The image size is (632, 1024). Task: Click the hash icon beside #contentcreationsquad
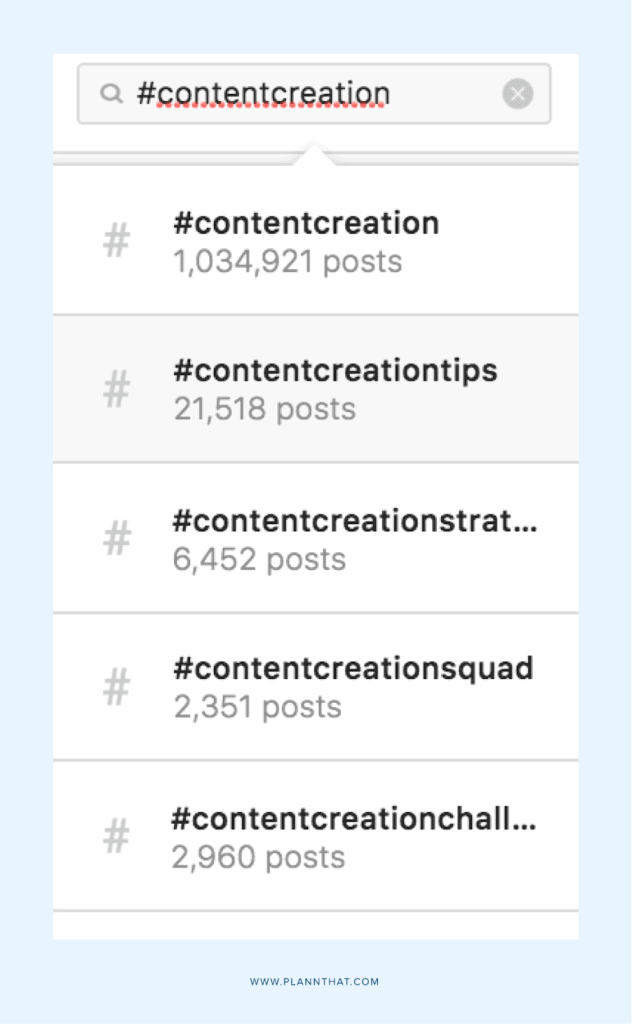(117, 686)
